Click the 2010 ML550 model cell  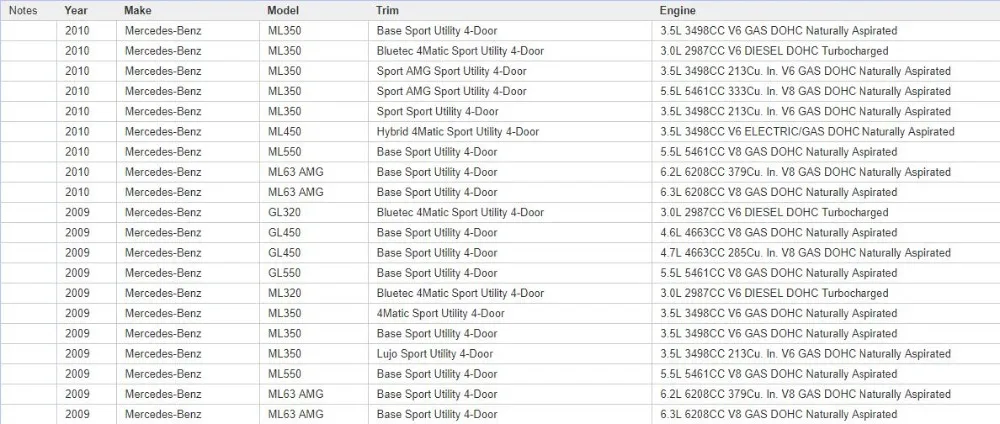[x=314, y=152]
